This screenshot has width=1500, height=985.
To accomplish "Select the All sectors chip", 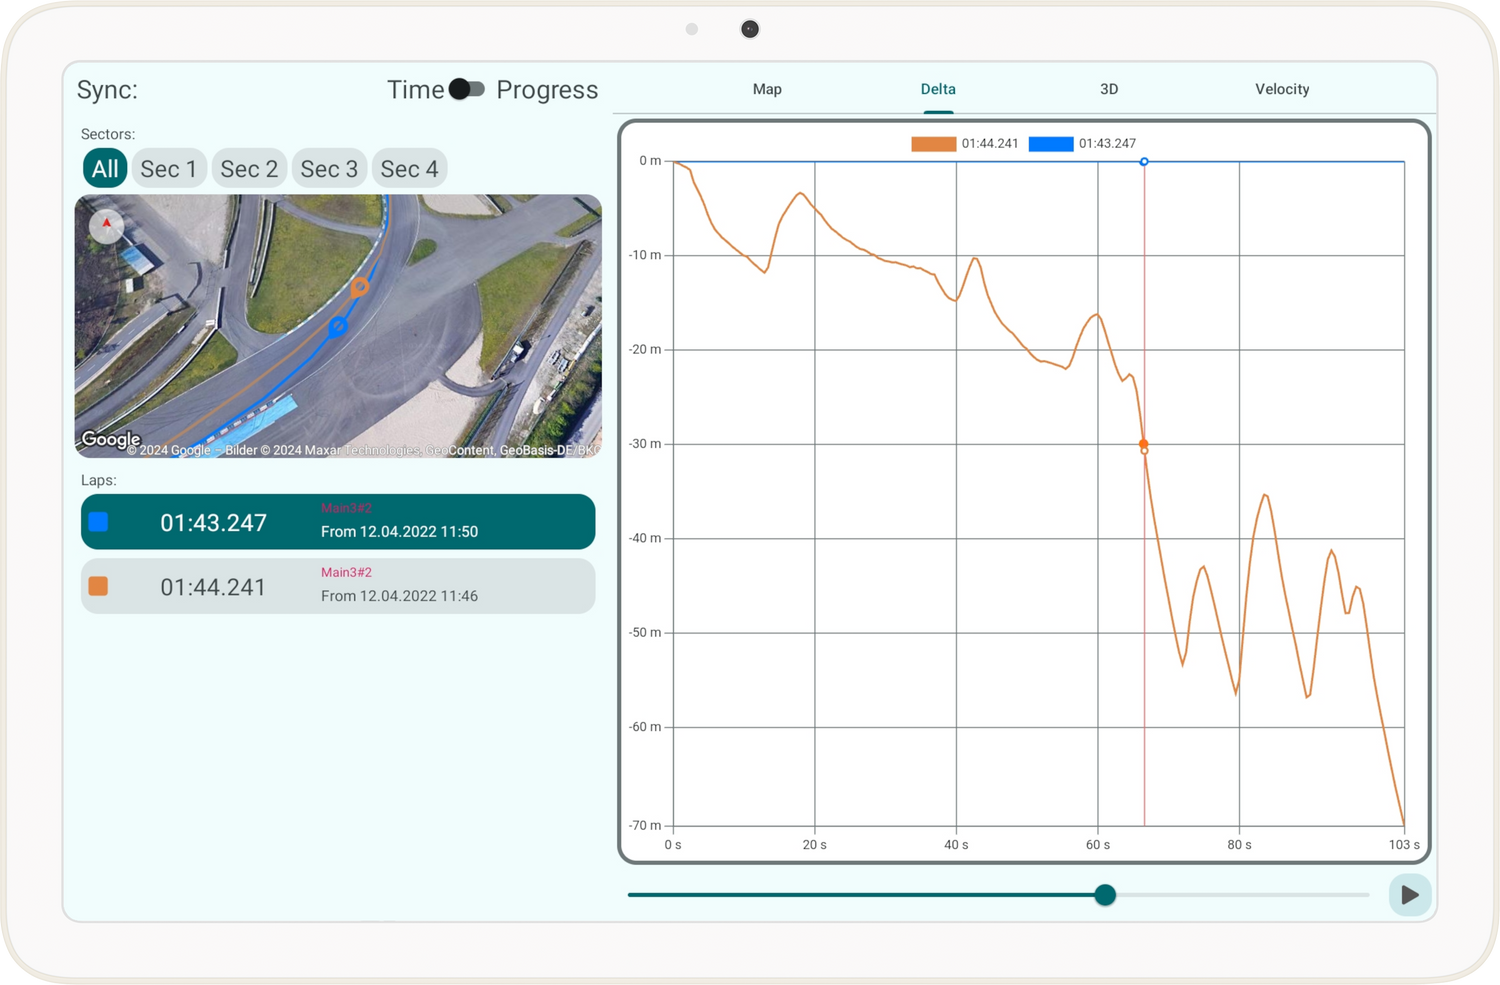I will point(105,169).
